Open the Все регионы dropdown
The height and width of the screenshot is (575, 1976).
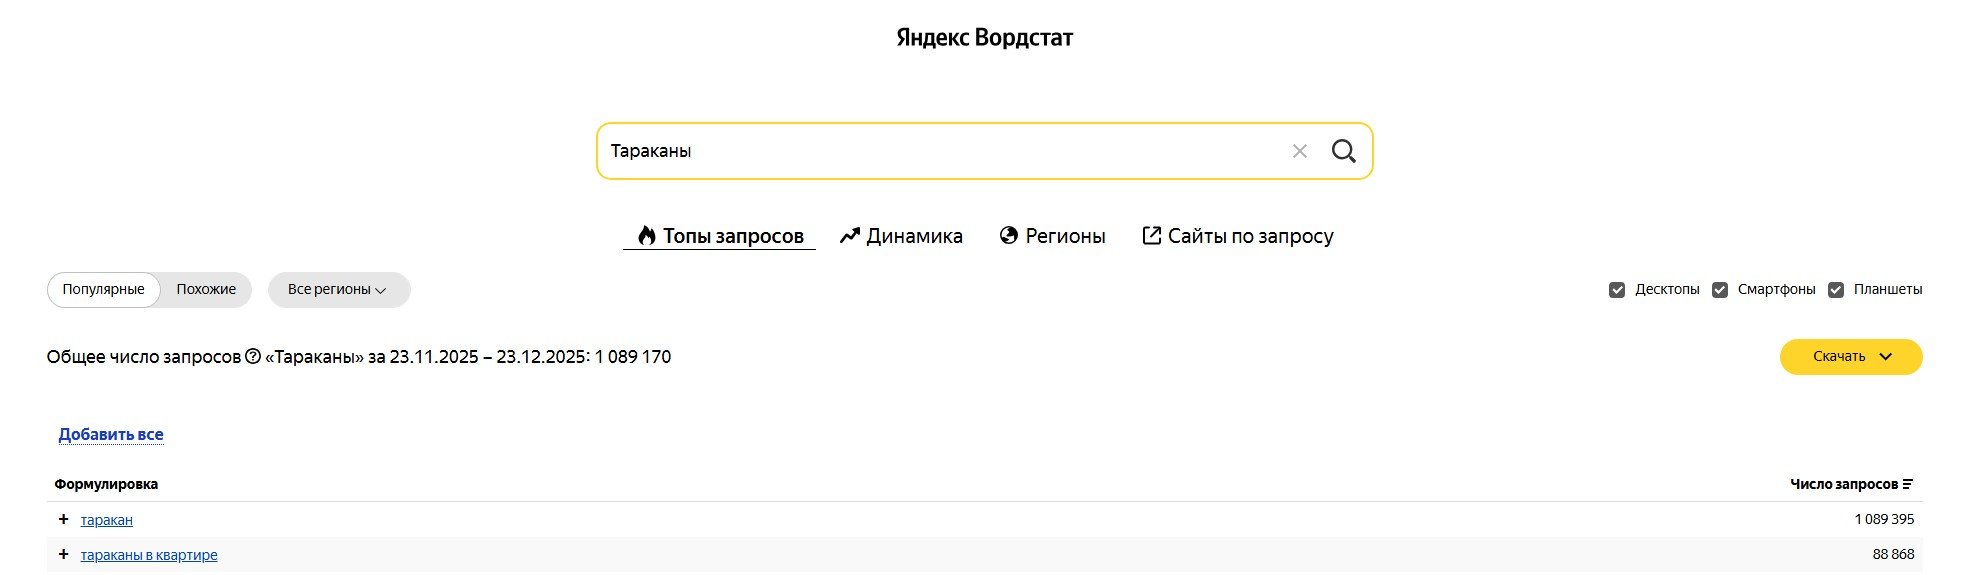pos(338,289)
